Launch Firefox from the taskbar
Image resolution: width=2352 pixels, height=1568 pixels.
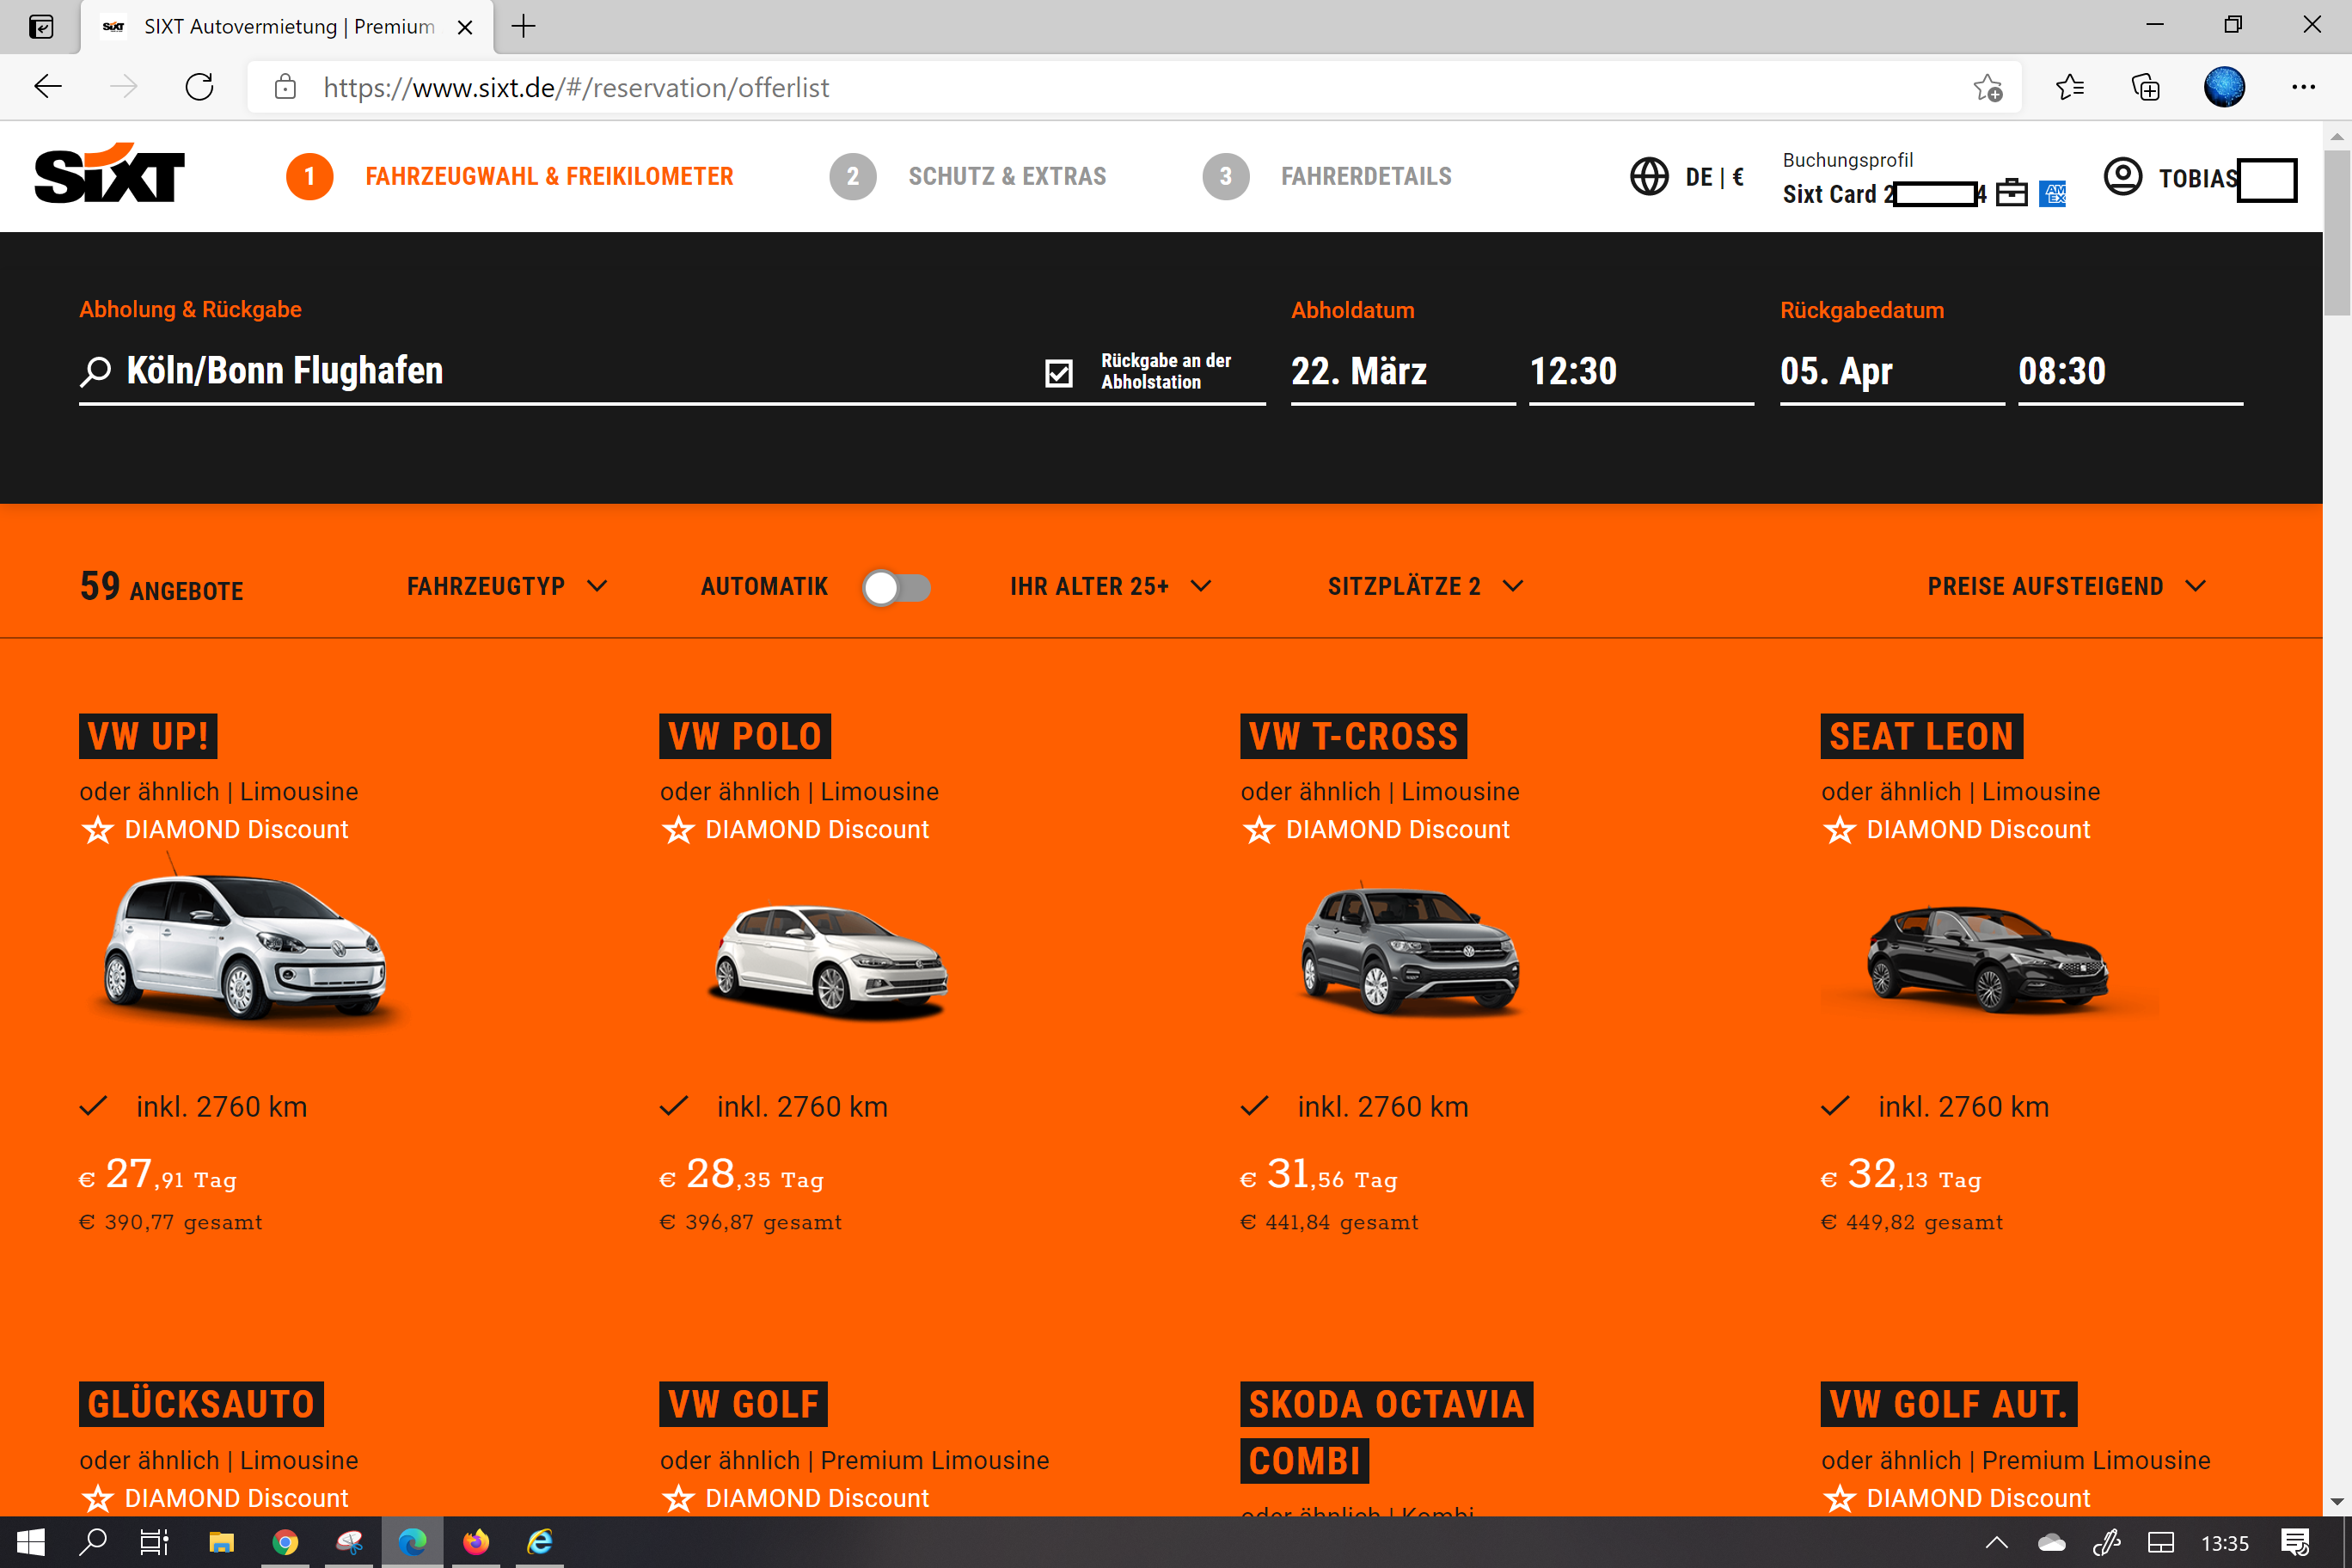point(476,1542)
